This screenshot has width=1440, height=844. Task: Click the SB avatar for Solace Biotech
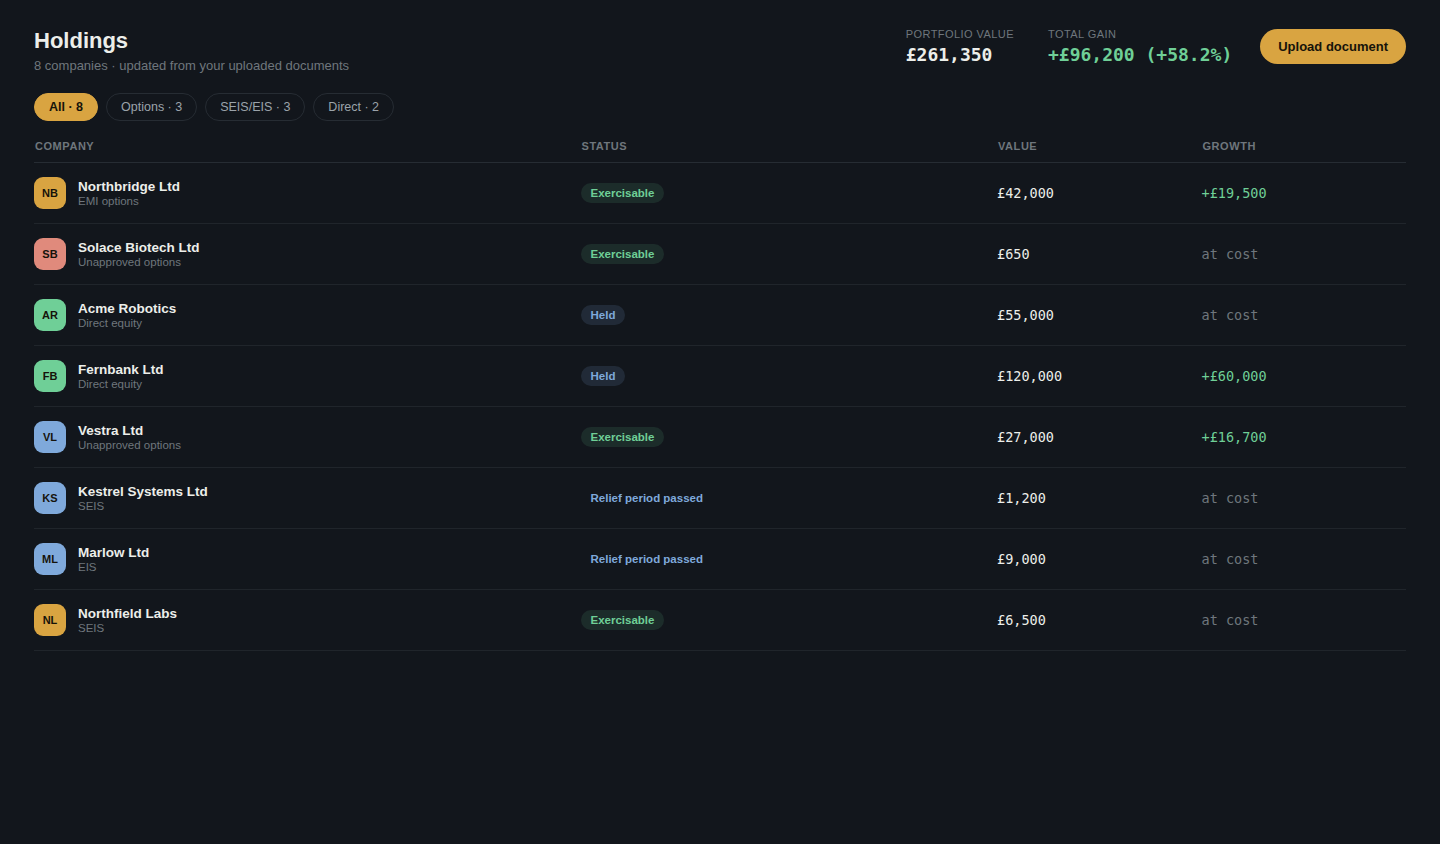click(x=50, y=254)
